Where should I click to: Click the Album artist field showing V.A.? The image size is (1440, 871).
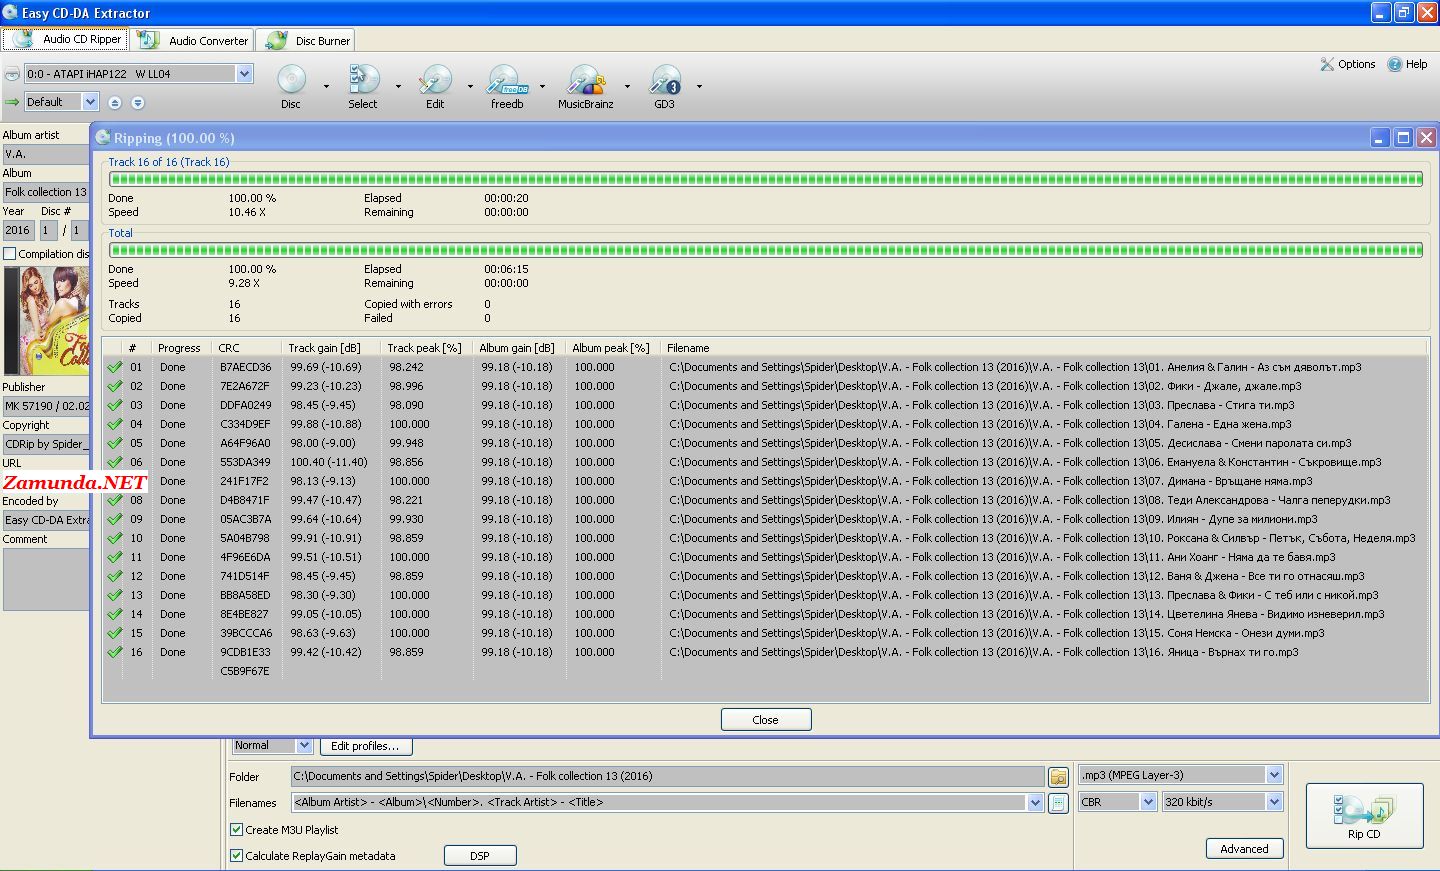click(46, 154)
